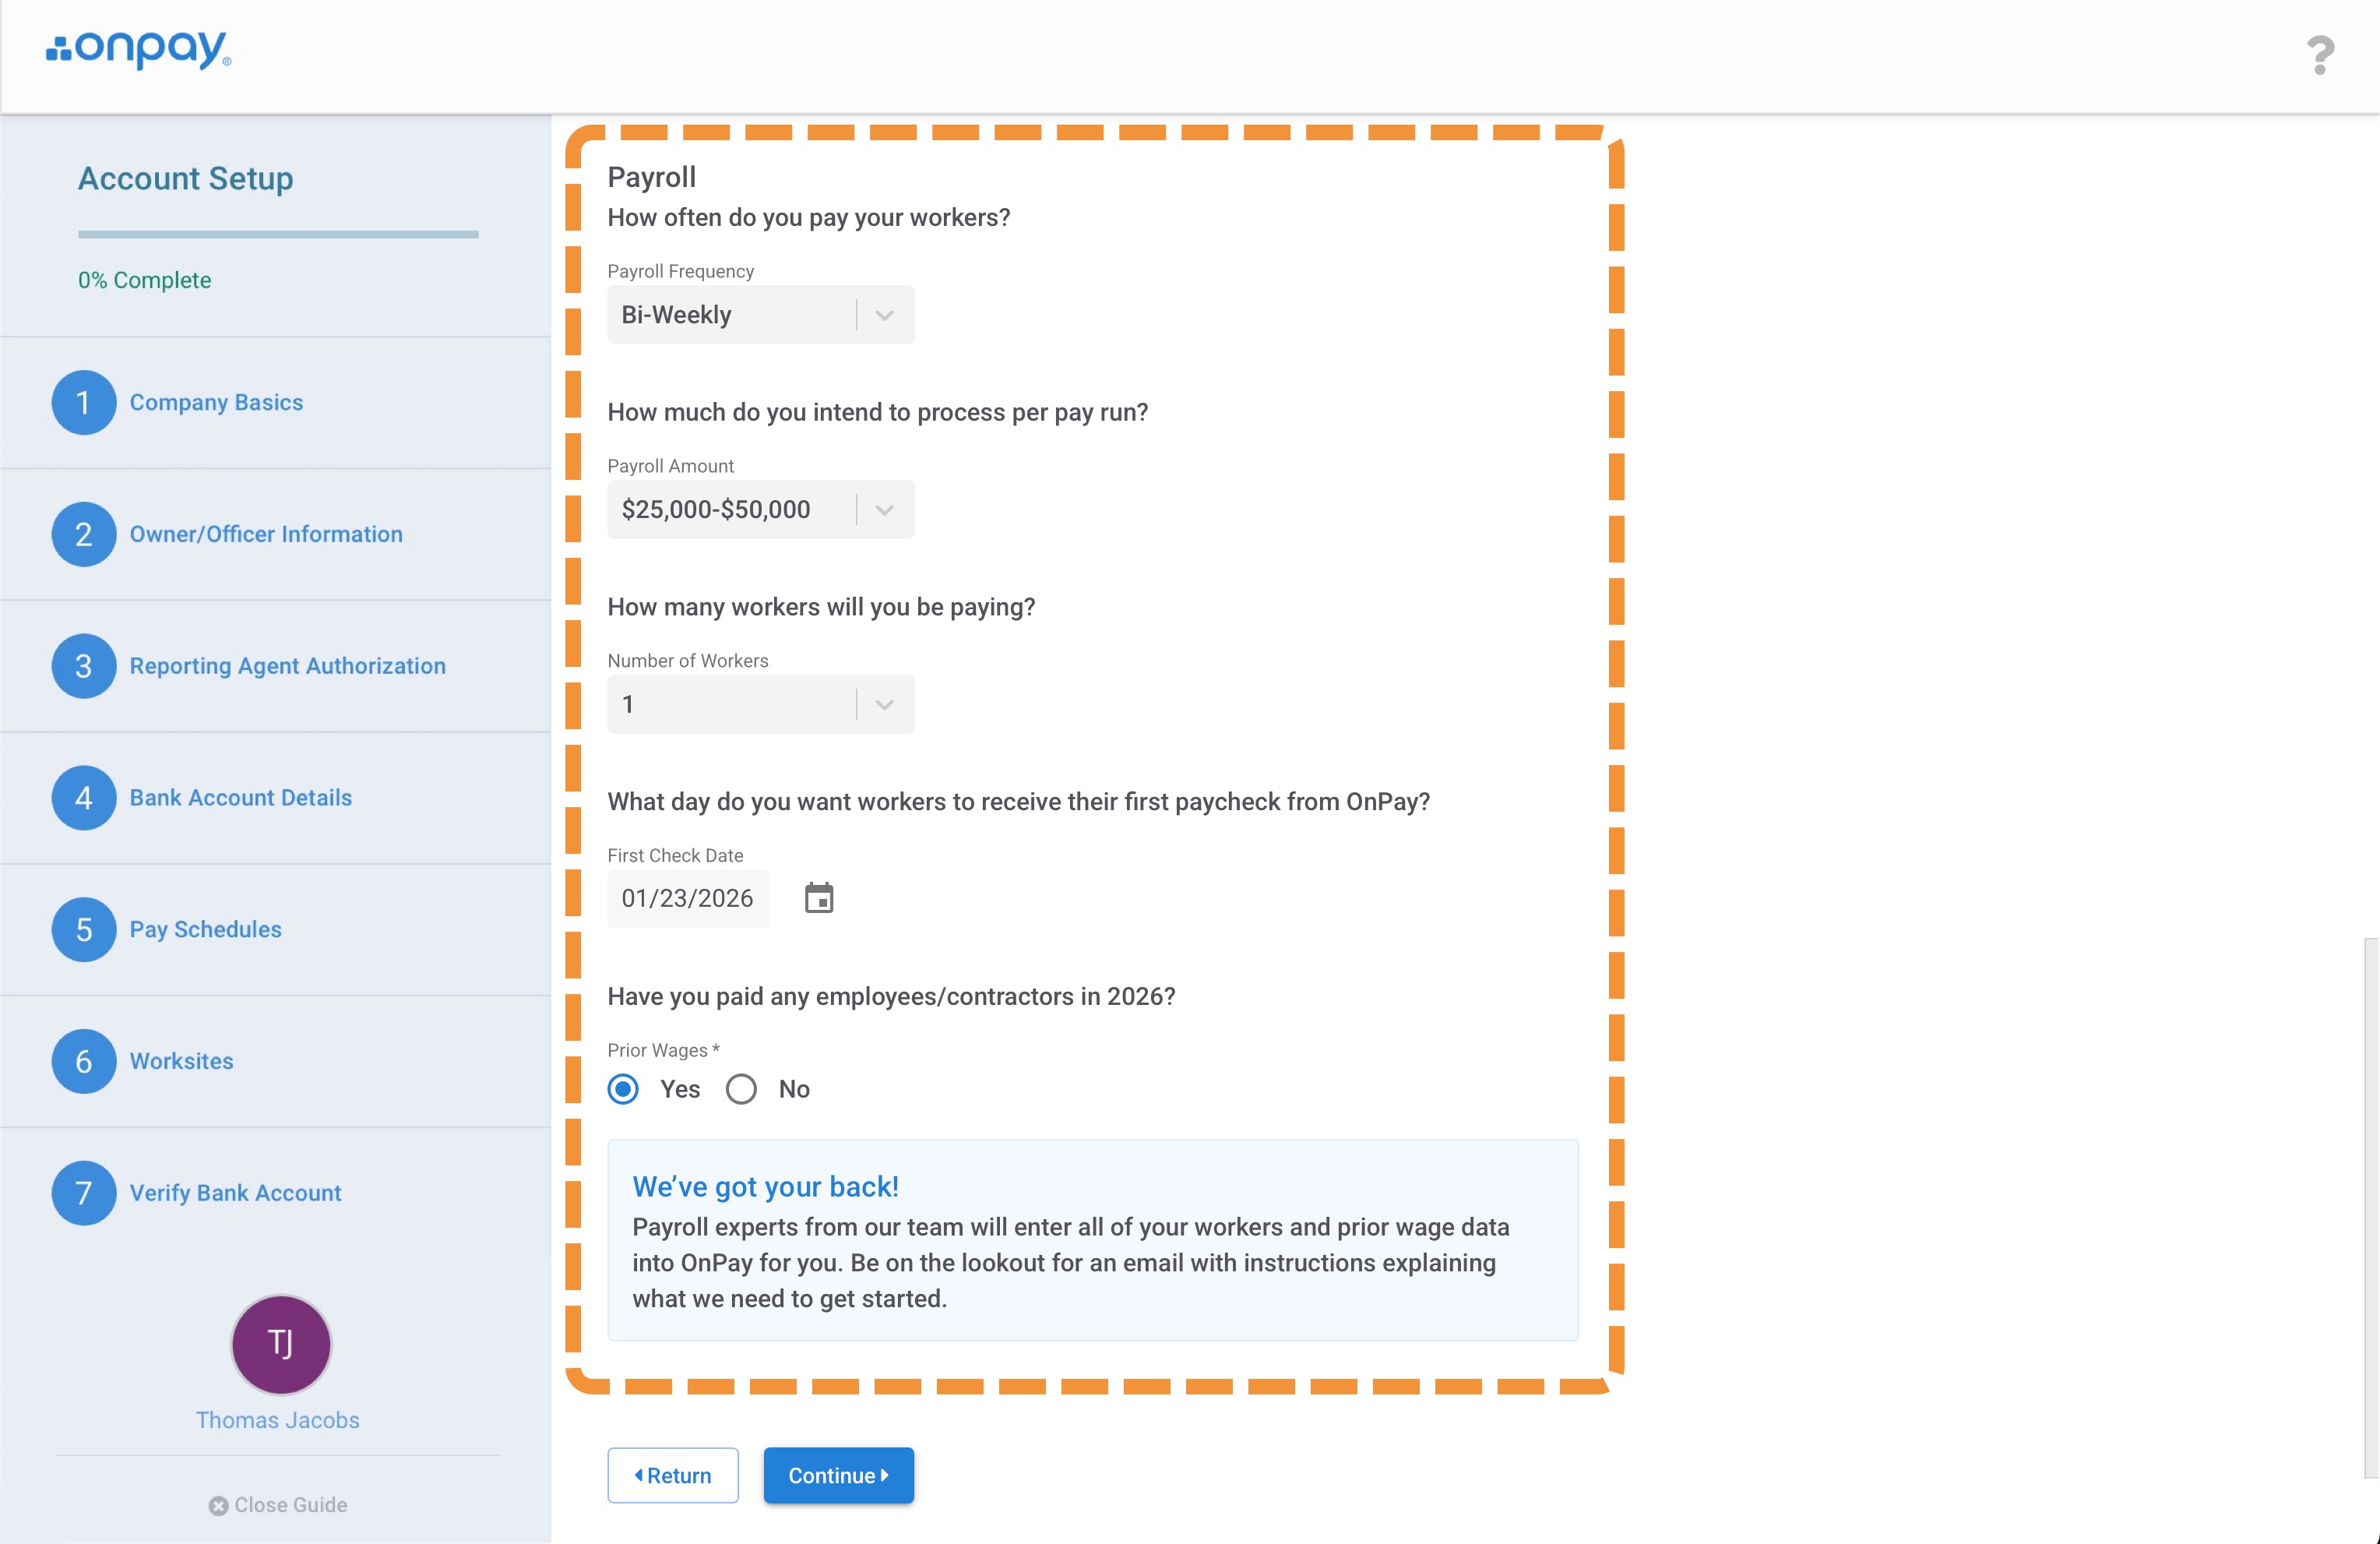
Task: Open the First Check Date calendar picker
Action: (818, 898)
